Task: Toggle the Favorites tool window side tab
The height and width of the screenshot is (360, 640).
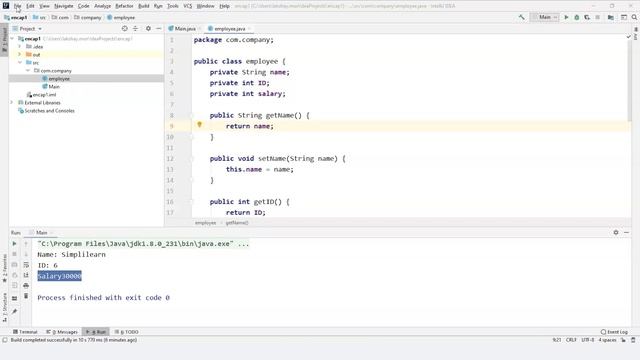Action: click(x=4, y=269)
